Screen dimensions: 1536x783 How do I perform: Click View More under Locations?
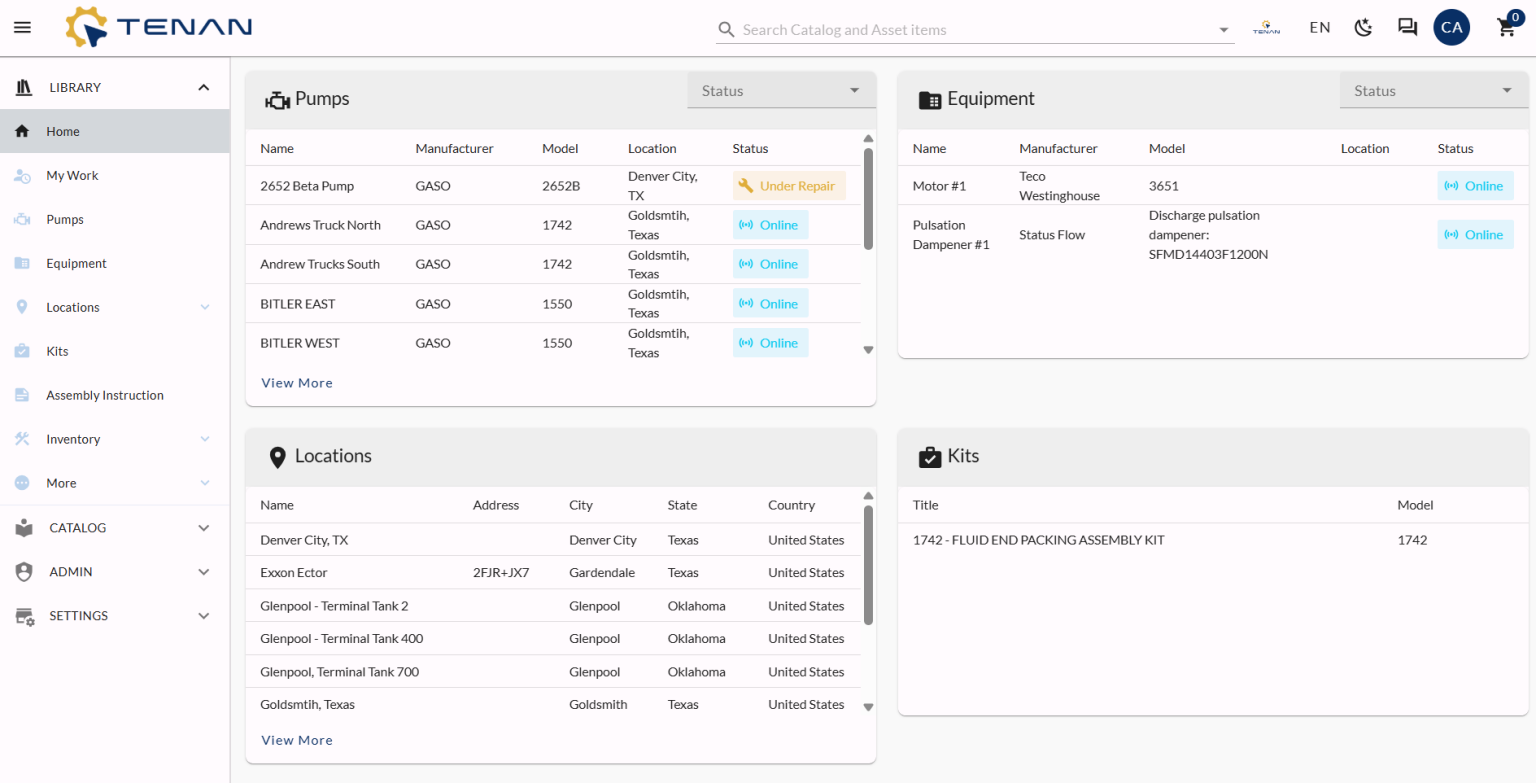click(x=297, y=740)
